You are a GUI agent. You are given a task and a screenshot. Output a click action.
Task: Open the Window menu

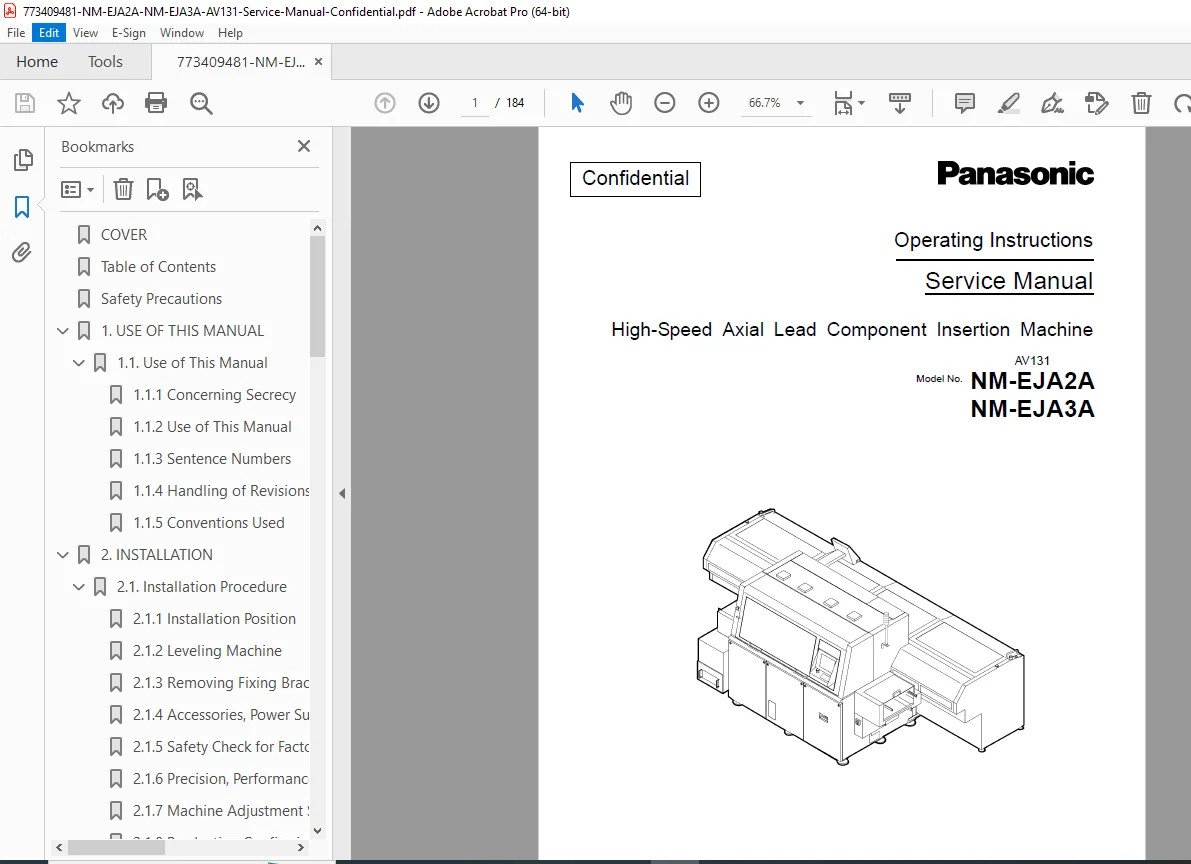pyautogui.click(x=182, y=33)
